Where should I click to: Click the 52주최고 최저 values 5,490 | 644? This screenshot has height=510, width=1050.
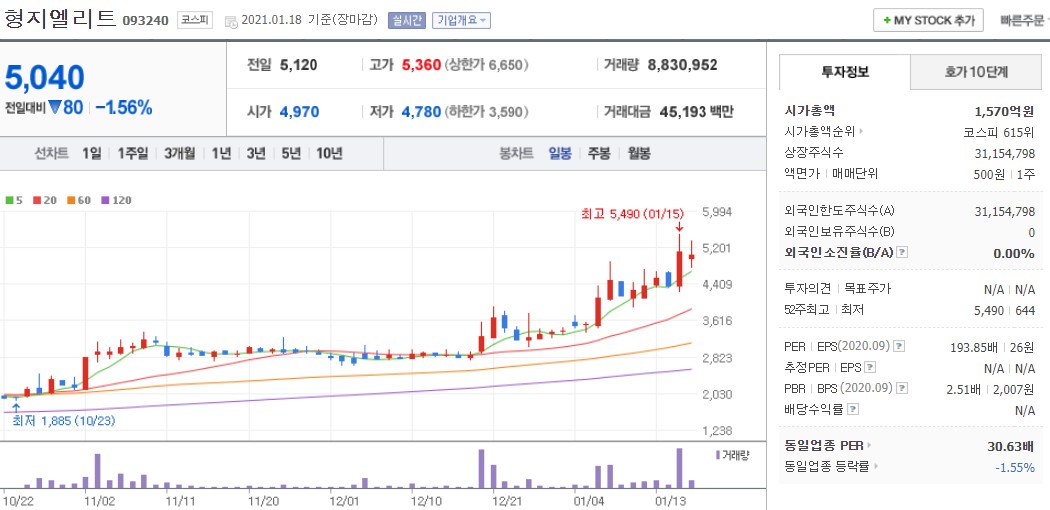(x=1004, y=310)
